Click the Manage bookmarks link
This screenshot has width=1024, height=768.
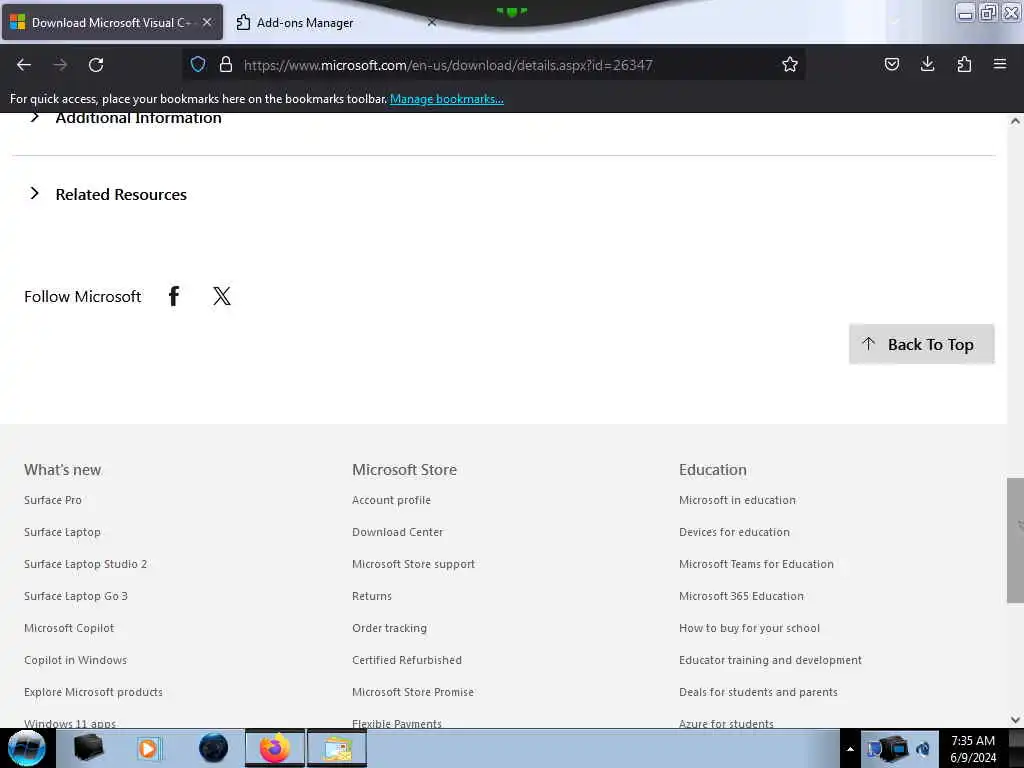[447, 99]
